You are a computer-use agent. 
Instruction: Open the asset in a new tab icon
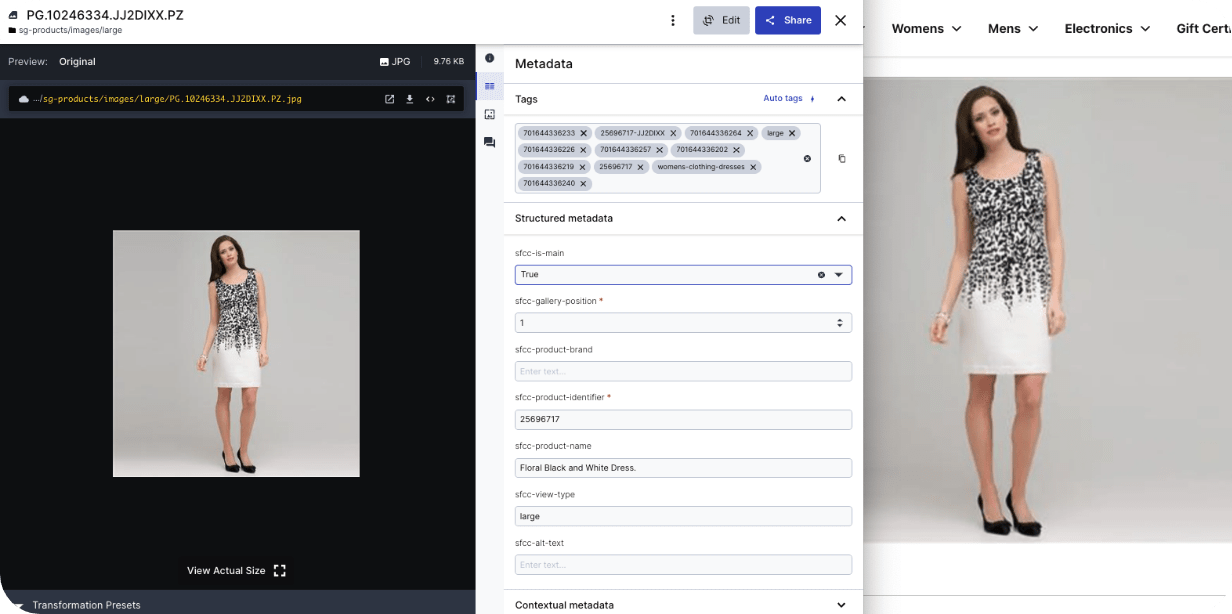390,99
